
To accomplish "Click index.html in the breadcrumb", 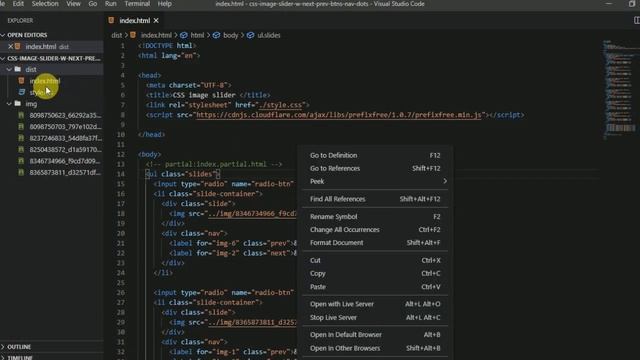I will [156, 35].
